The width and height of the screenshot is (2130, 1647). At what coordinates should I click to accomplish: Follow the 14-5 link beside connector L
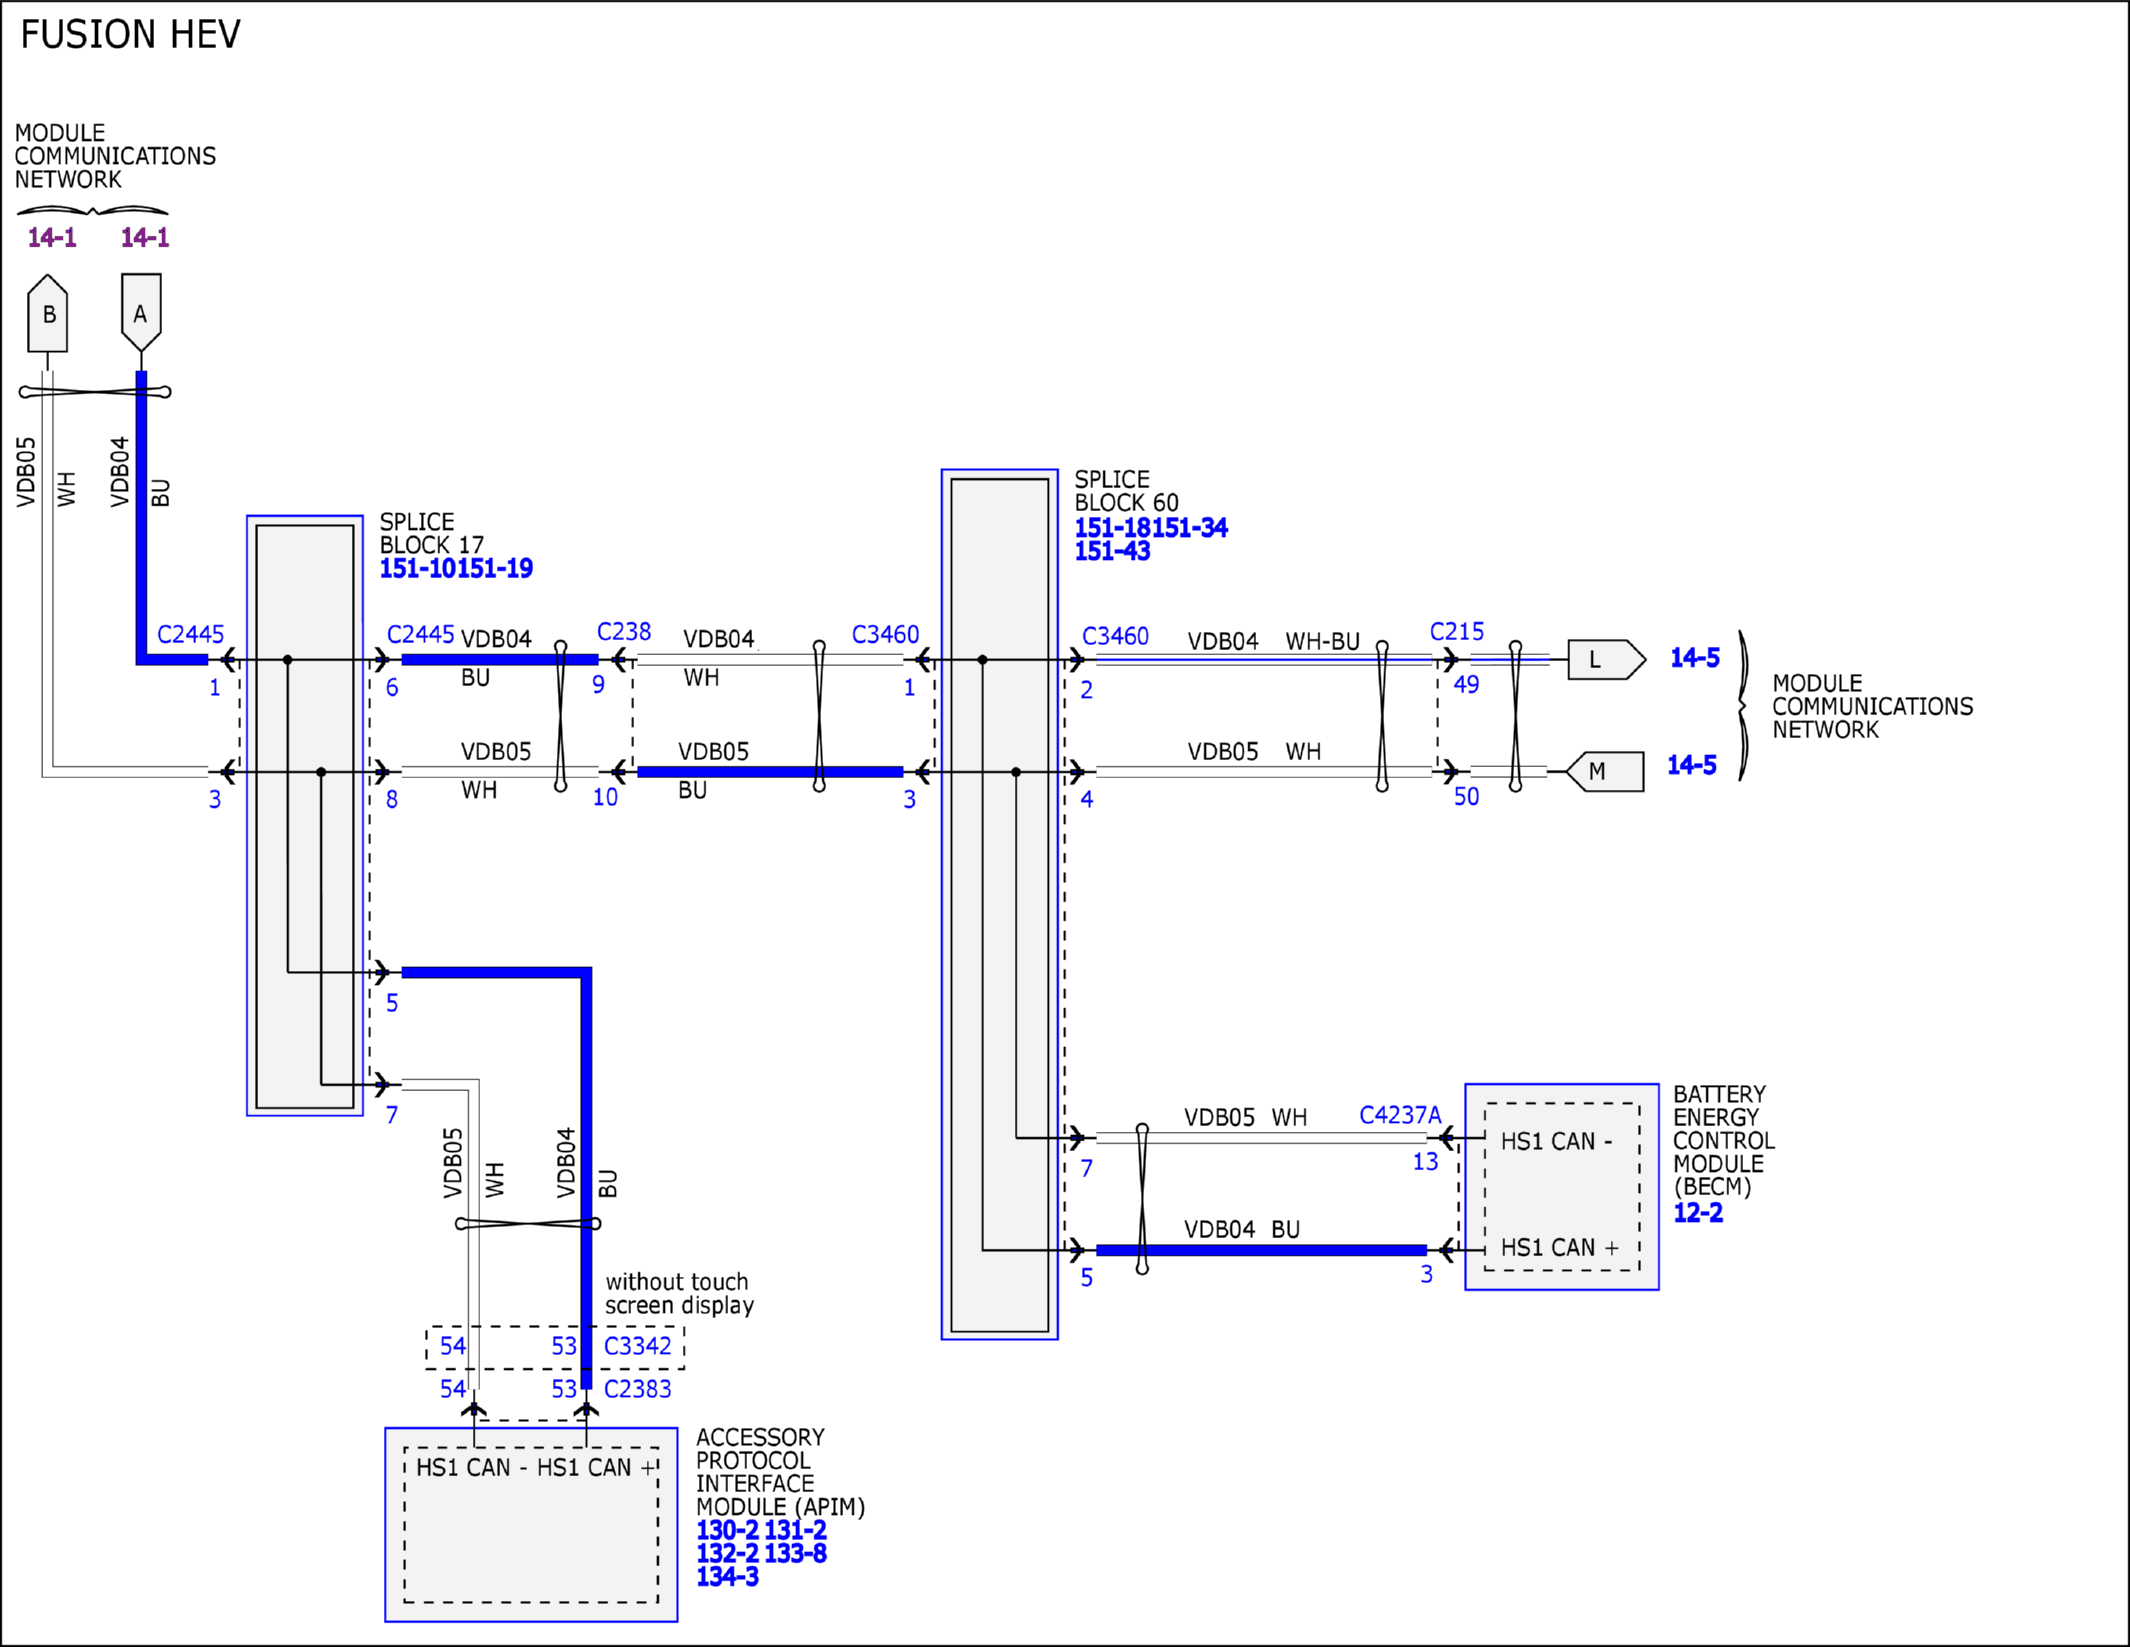point(1695,658)
